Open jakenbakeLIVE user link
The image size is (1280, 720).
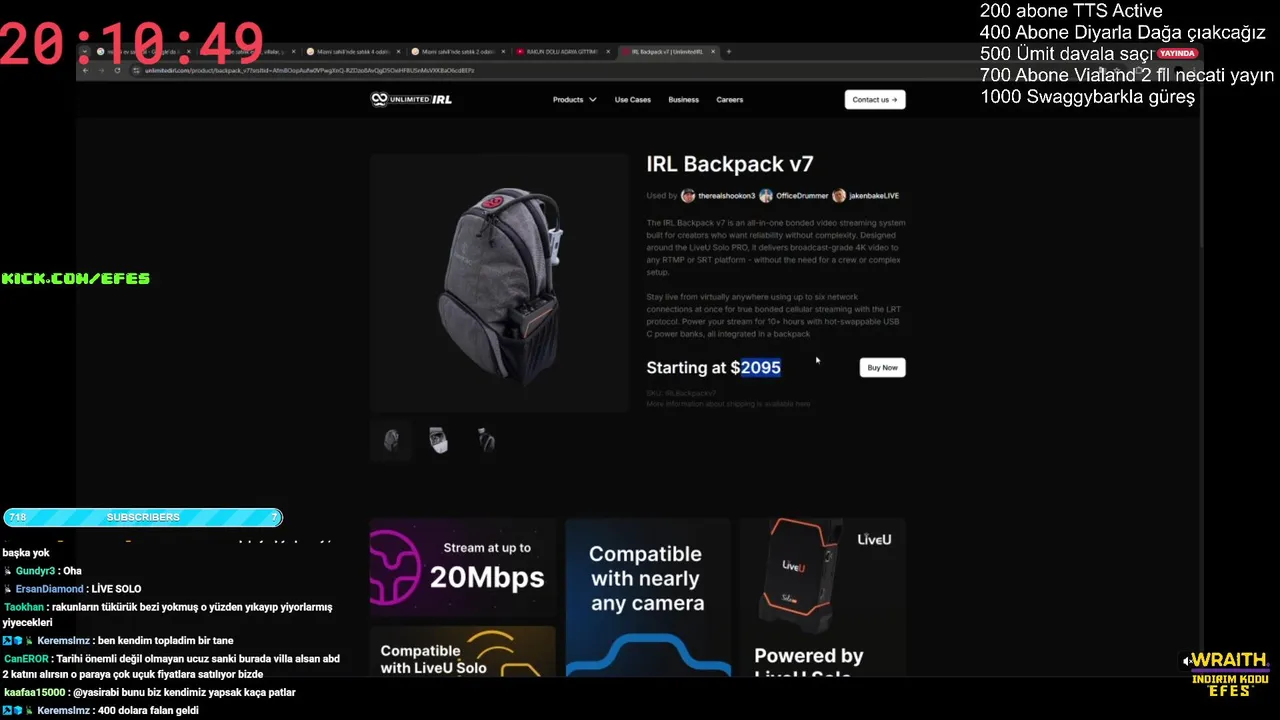pyautogui.click(x=874, y=196)
